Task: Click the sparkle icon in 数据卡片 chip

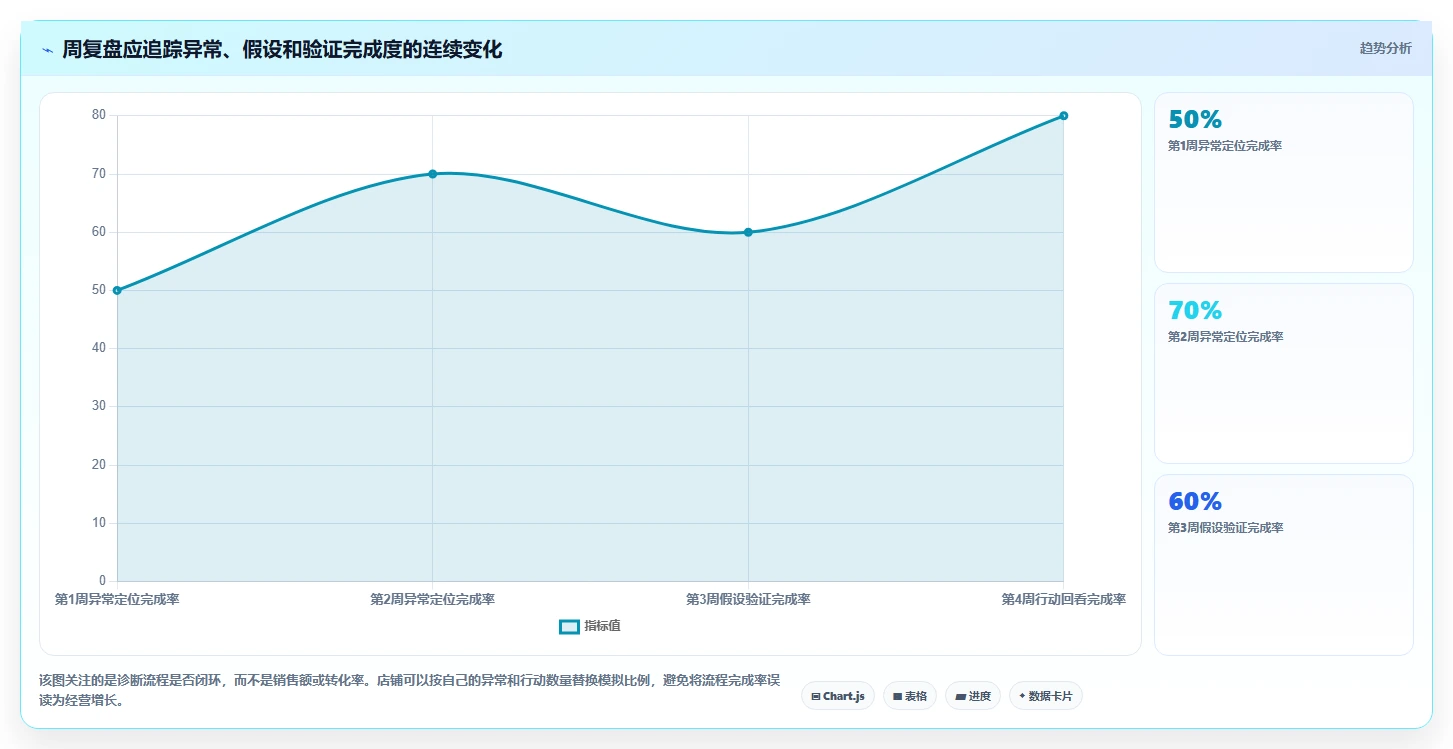Action: (x=1022, y=696)
